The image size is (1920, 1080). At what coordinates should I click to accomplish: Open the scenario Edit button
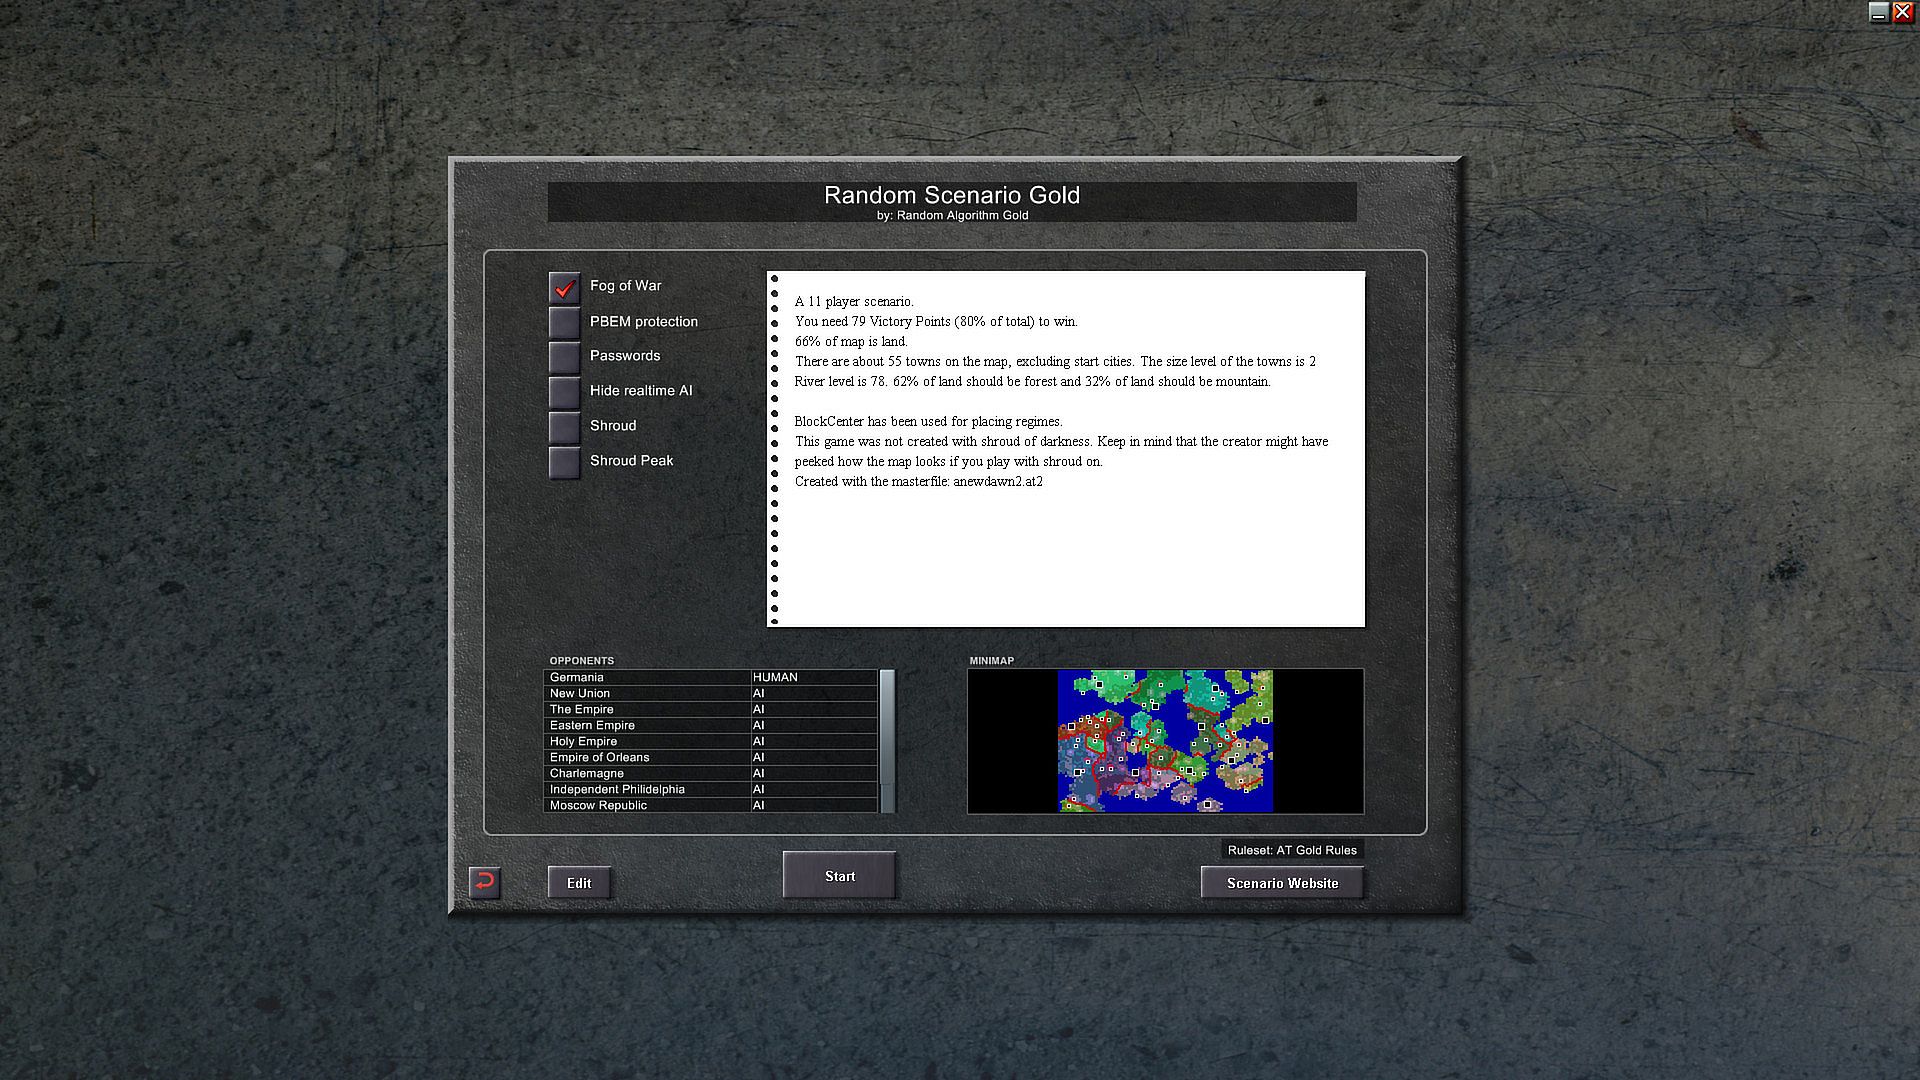point(579,883)
